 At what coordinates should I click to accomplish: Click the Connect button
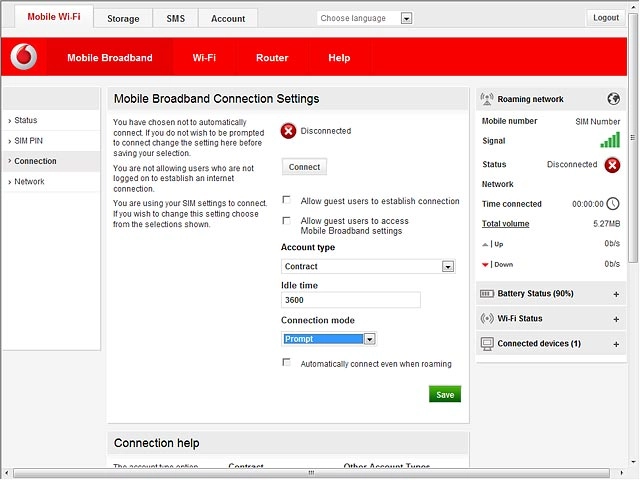point(304,167)
